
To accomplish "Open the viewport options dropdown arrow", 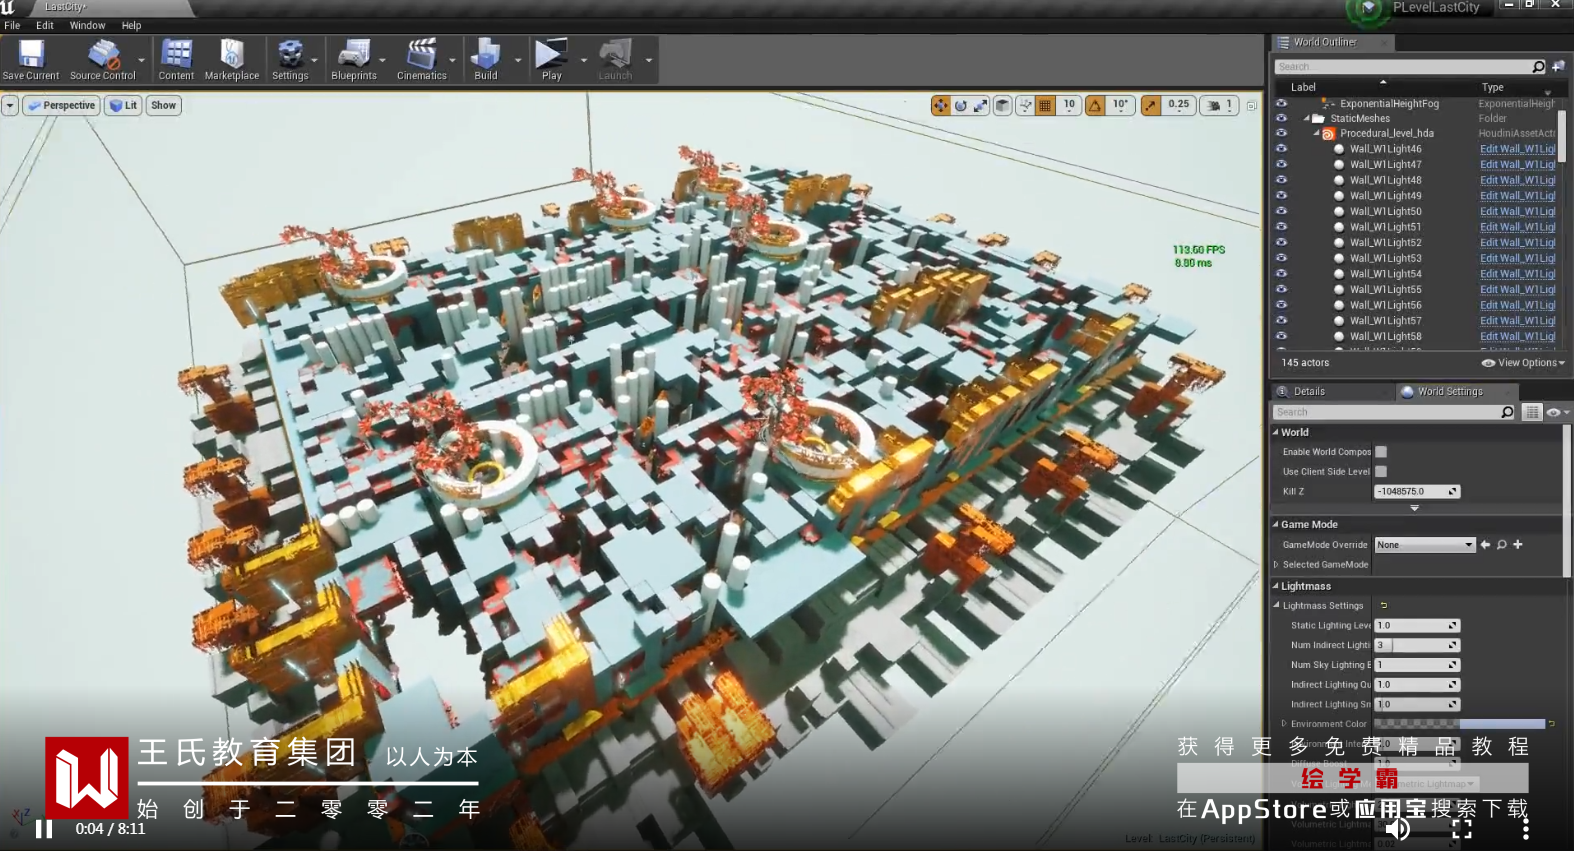I will [10, 105].
